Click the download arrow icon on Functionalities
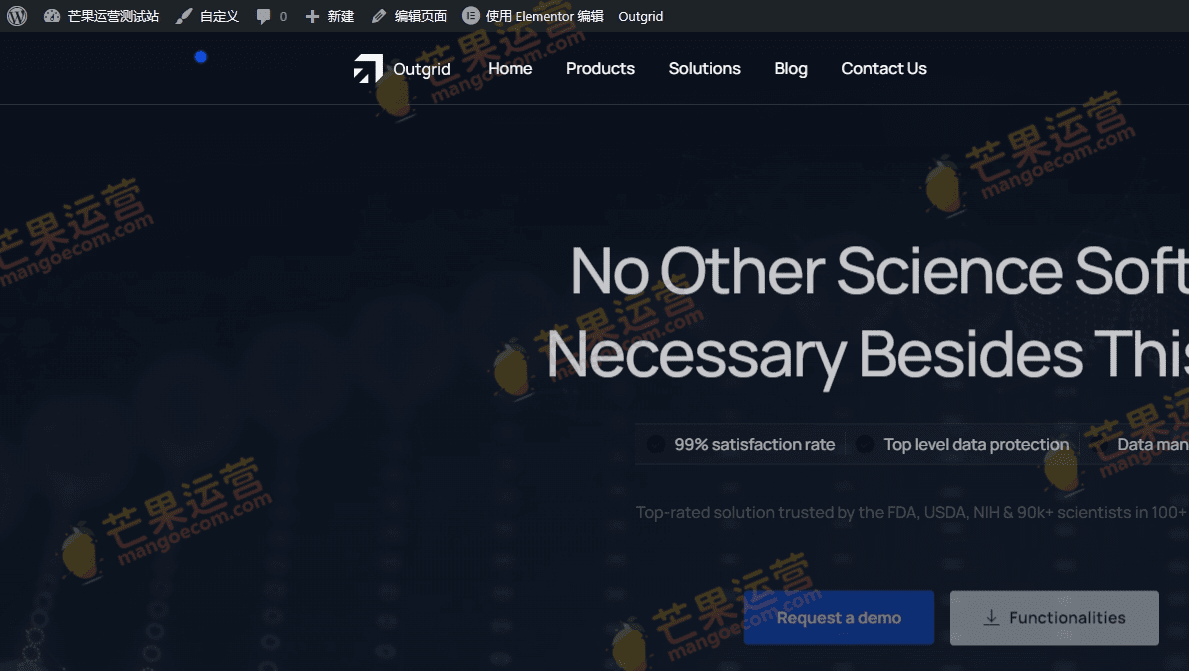The height and width of the screenshot is (671, 1189). [991, 618]
